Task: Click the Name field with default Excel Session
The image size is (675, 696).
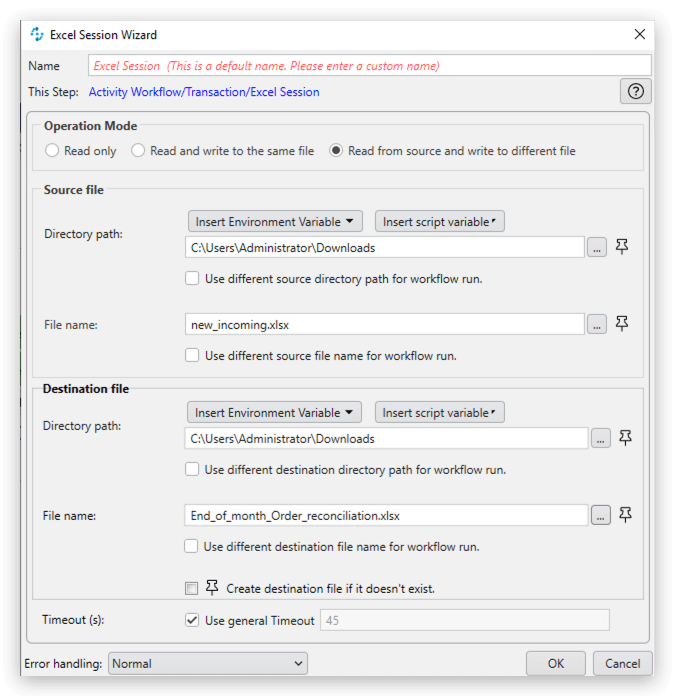Action: coord(370,66)
